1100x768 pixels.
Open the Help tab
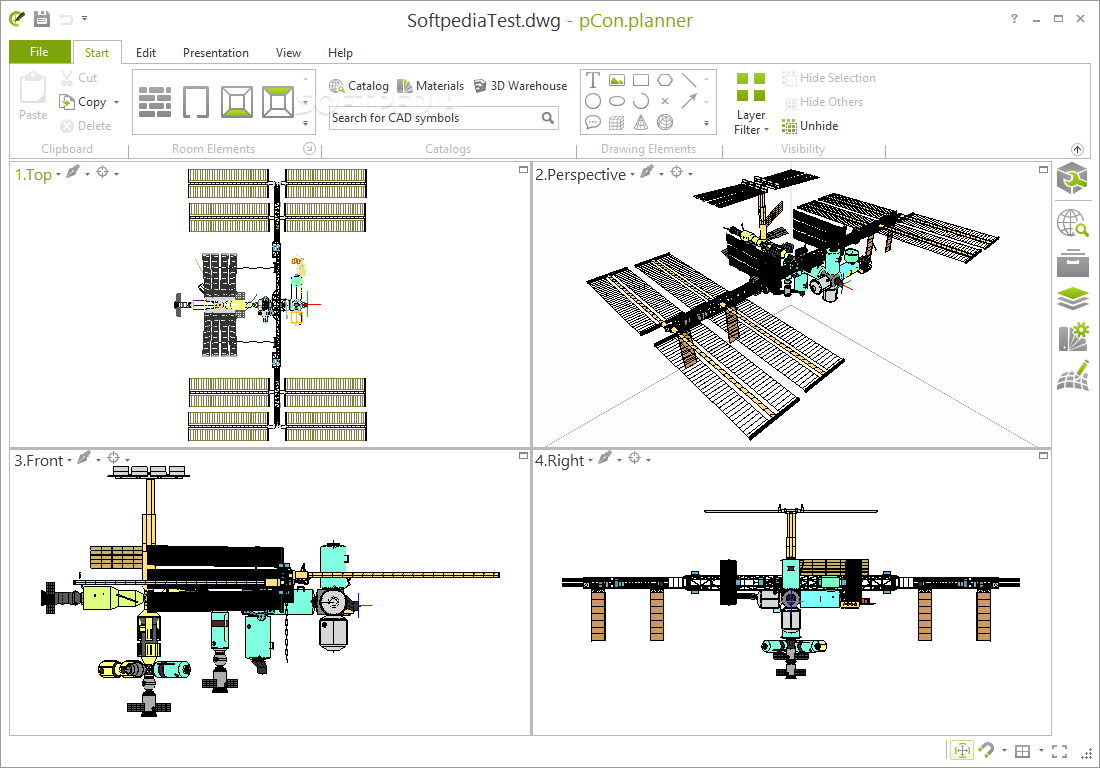pos(340,53)
